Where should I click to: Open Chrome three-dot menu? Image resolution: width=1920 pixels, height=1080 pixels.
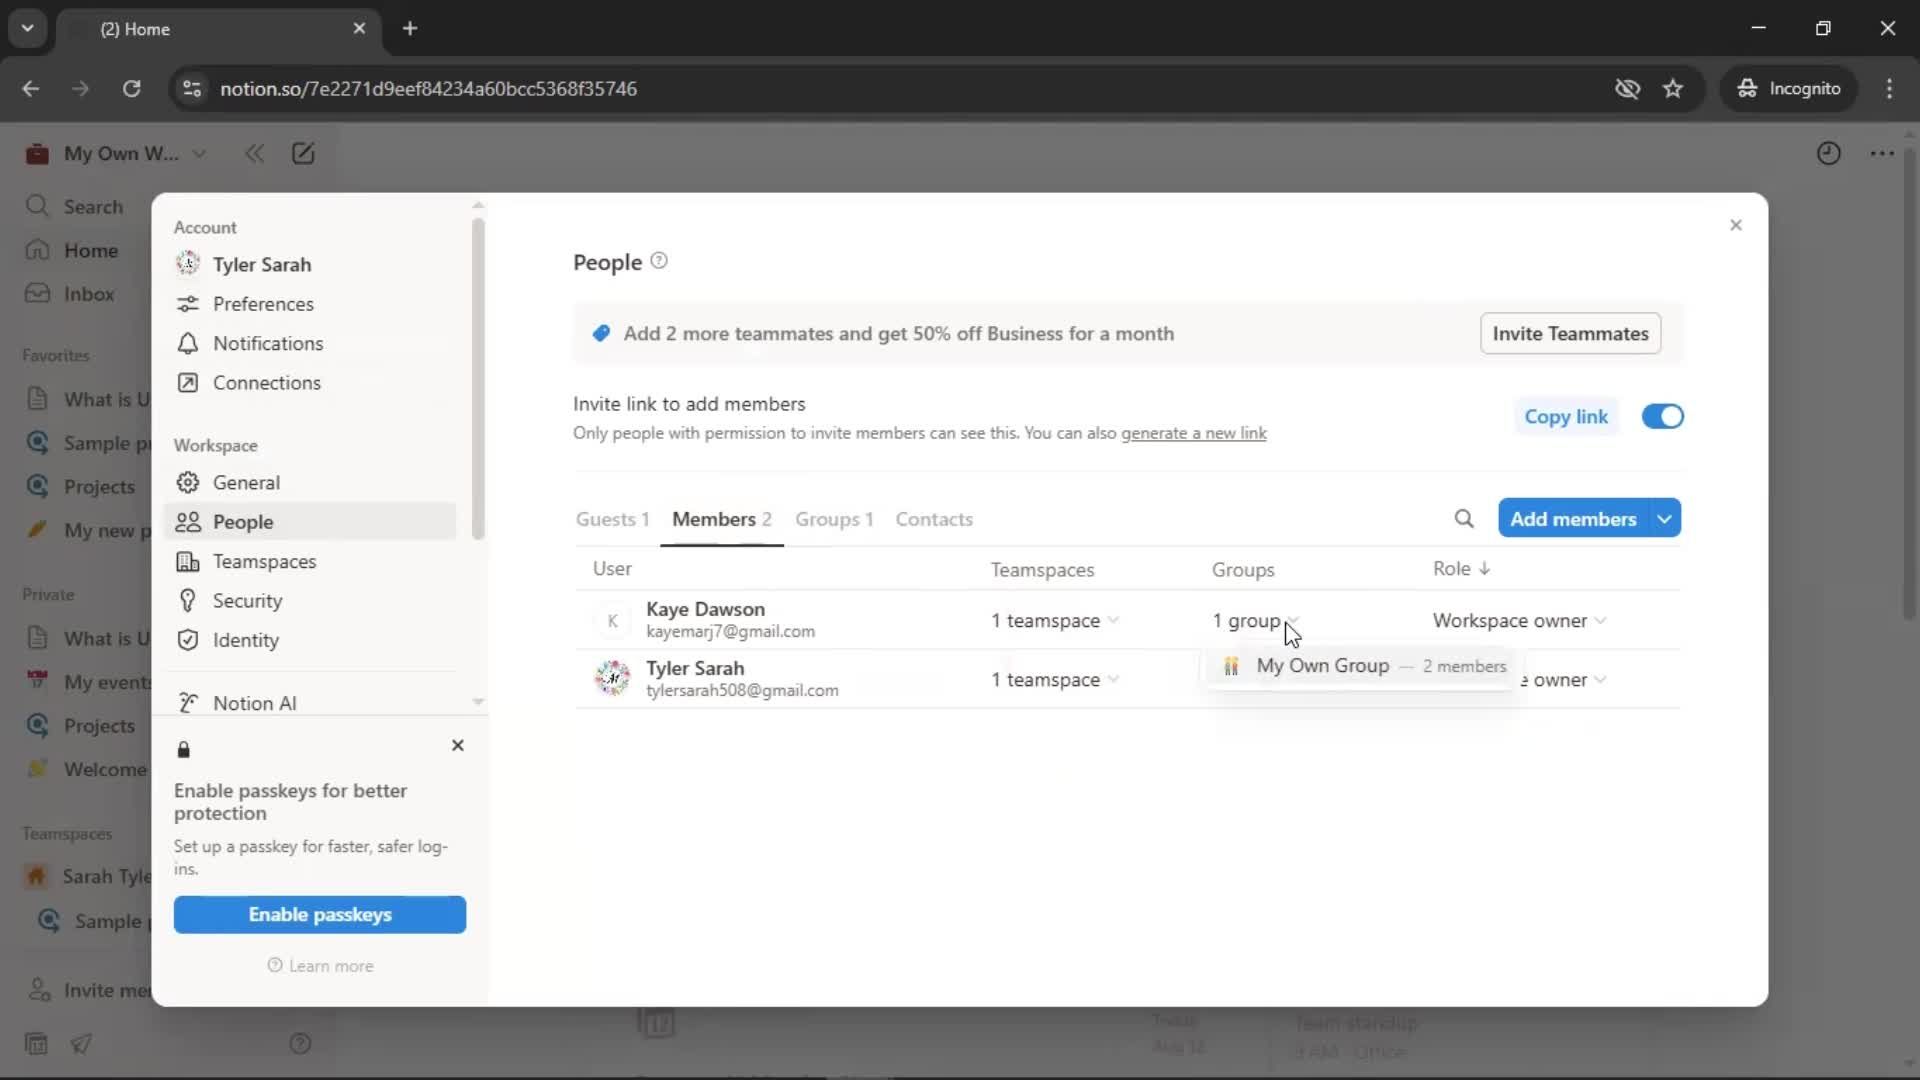point(1889,88)
